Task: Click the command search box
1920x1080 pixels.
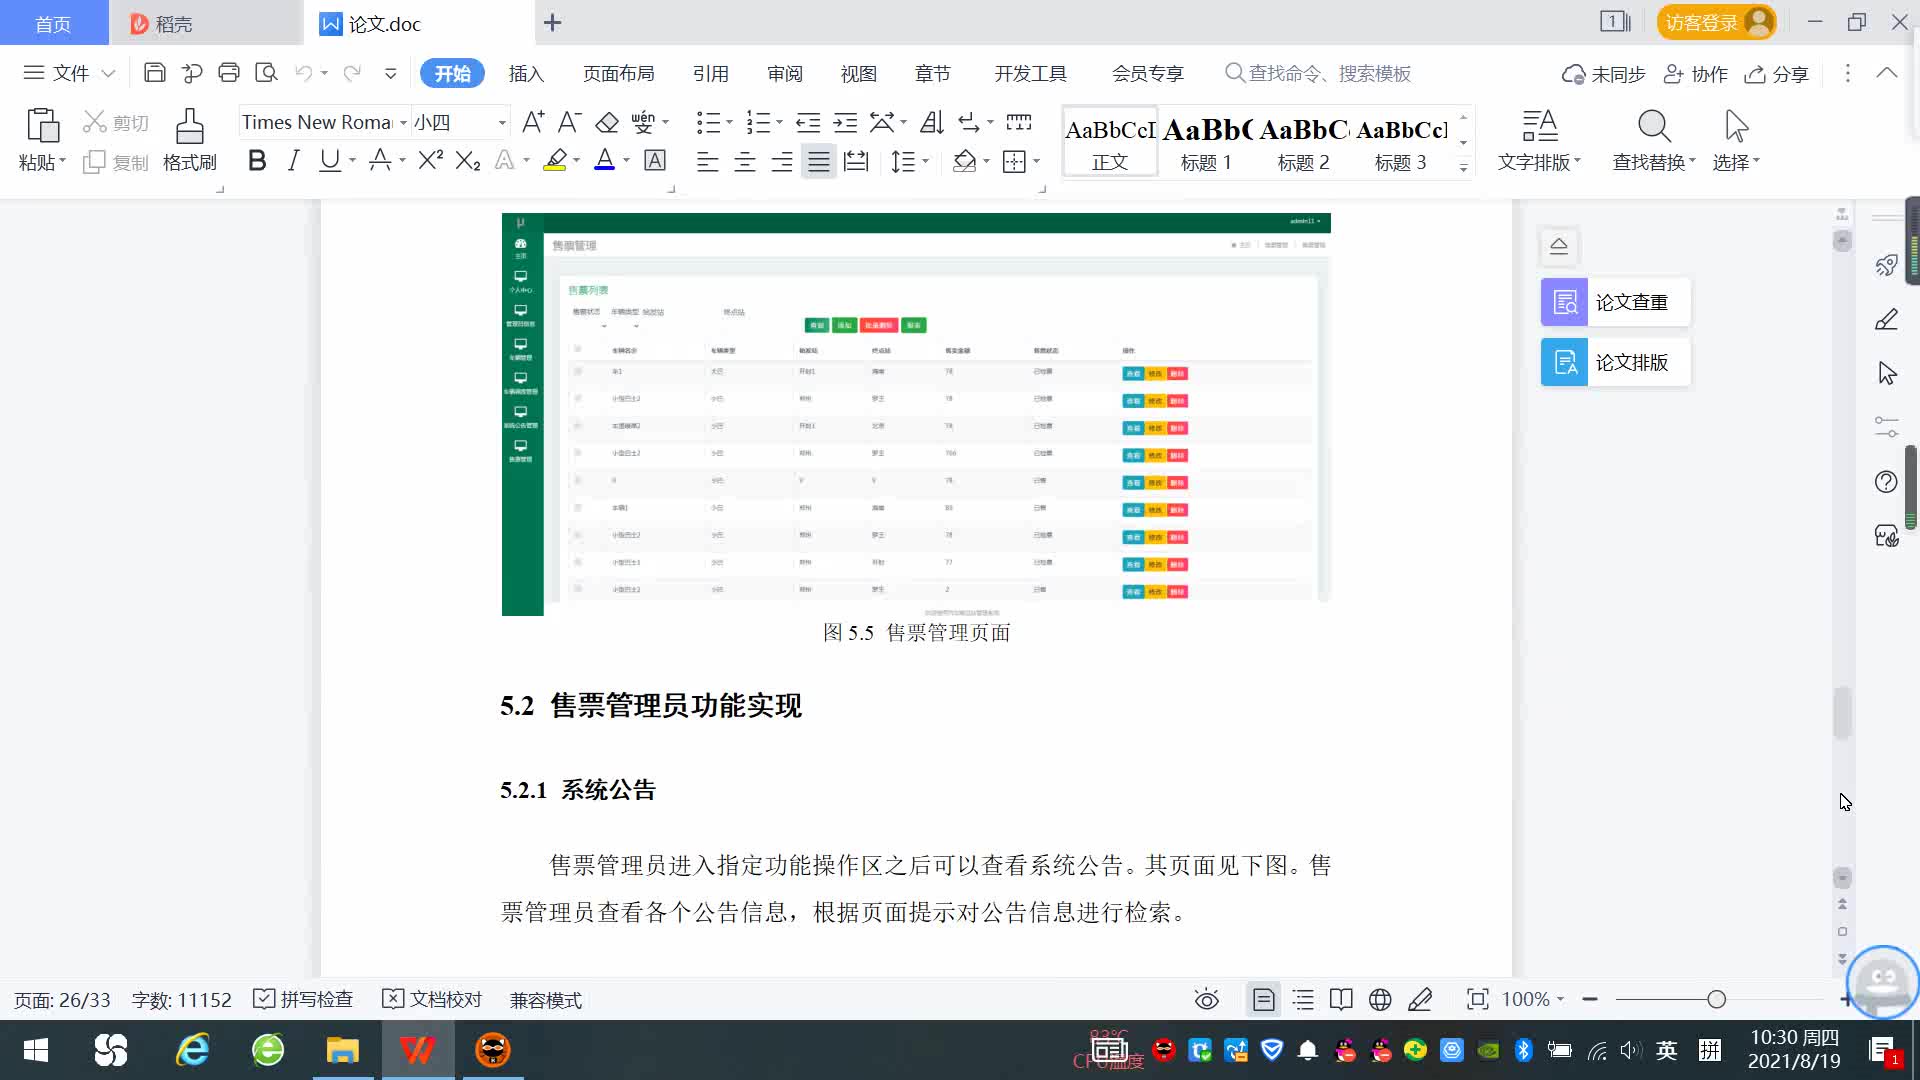Action: pos(1330,74)
